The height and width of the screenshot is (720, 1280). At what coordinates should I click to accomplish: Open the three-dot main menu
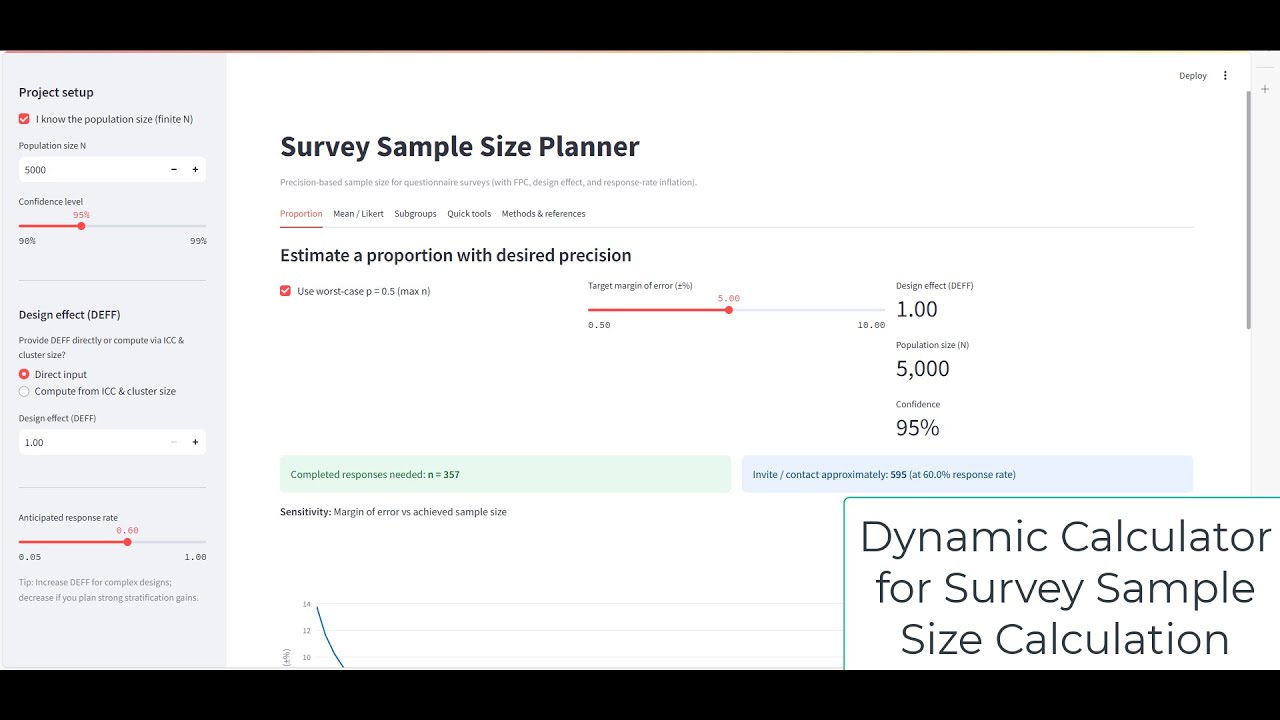1225,76
